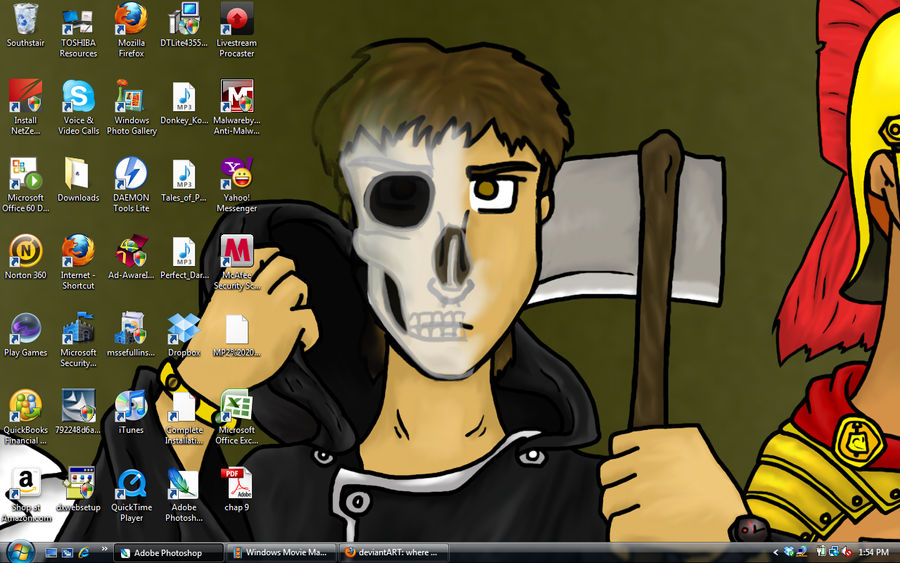Switch to the Adobe Photoshop taskbar button
The width and height of the screenshot is (900, 563).
[x=168, y=553]
